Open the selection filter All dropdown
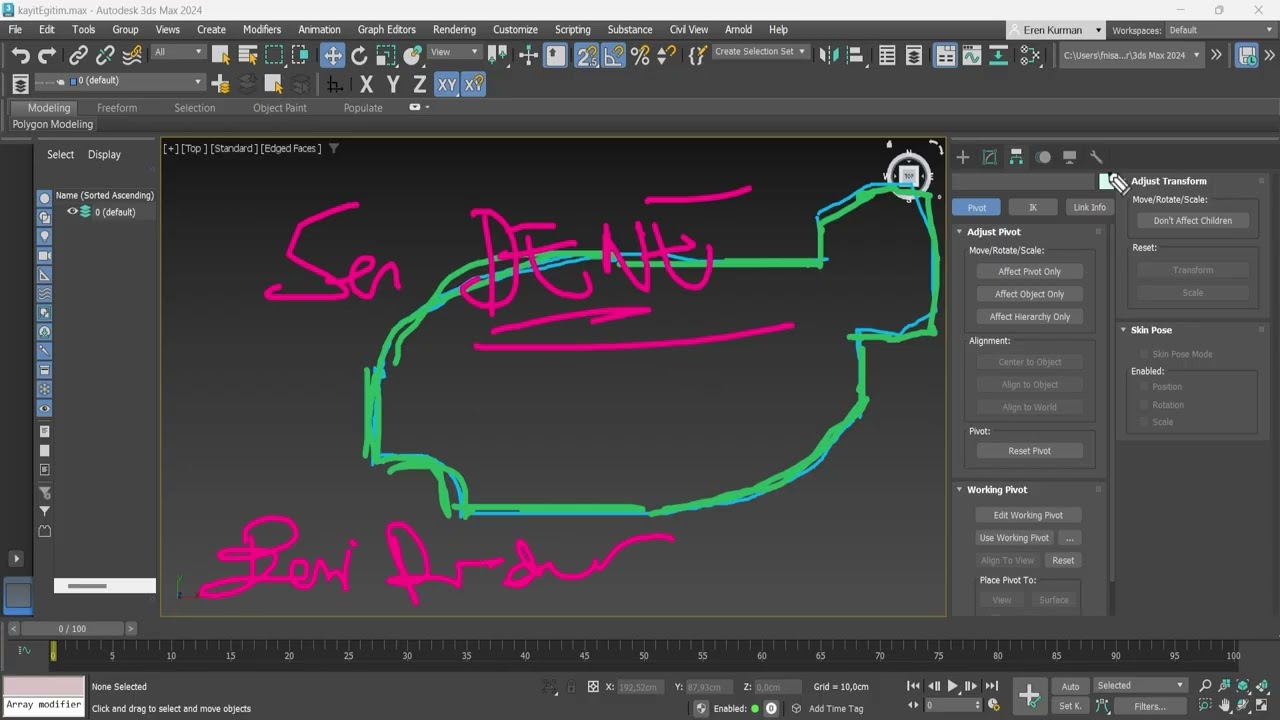Screen dimensions: 1280x720 pos(178,52)
